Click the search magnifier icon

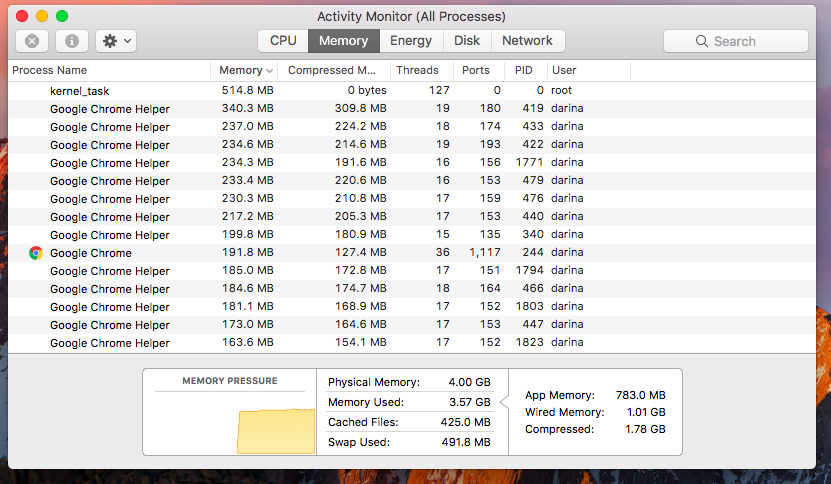[702, 41]
